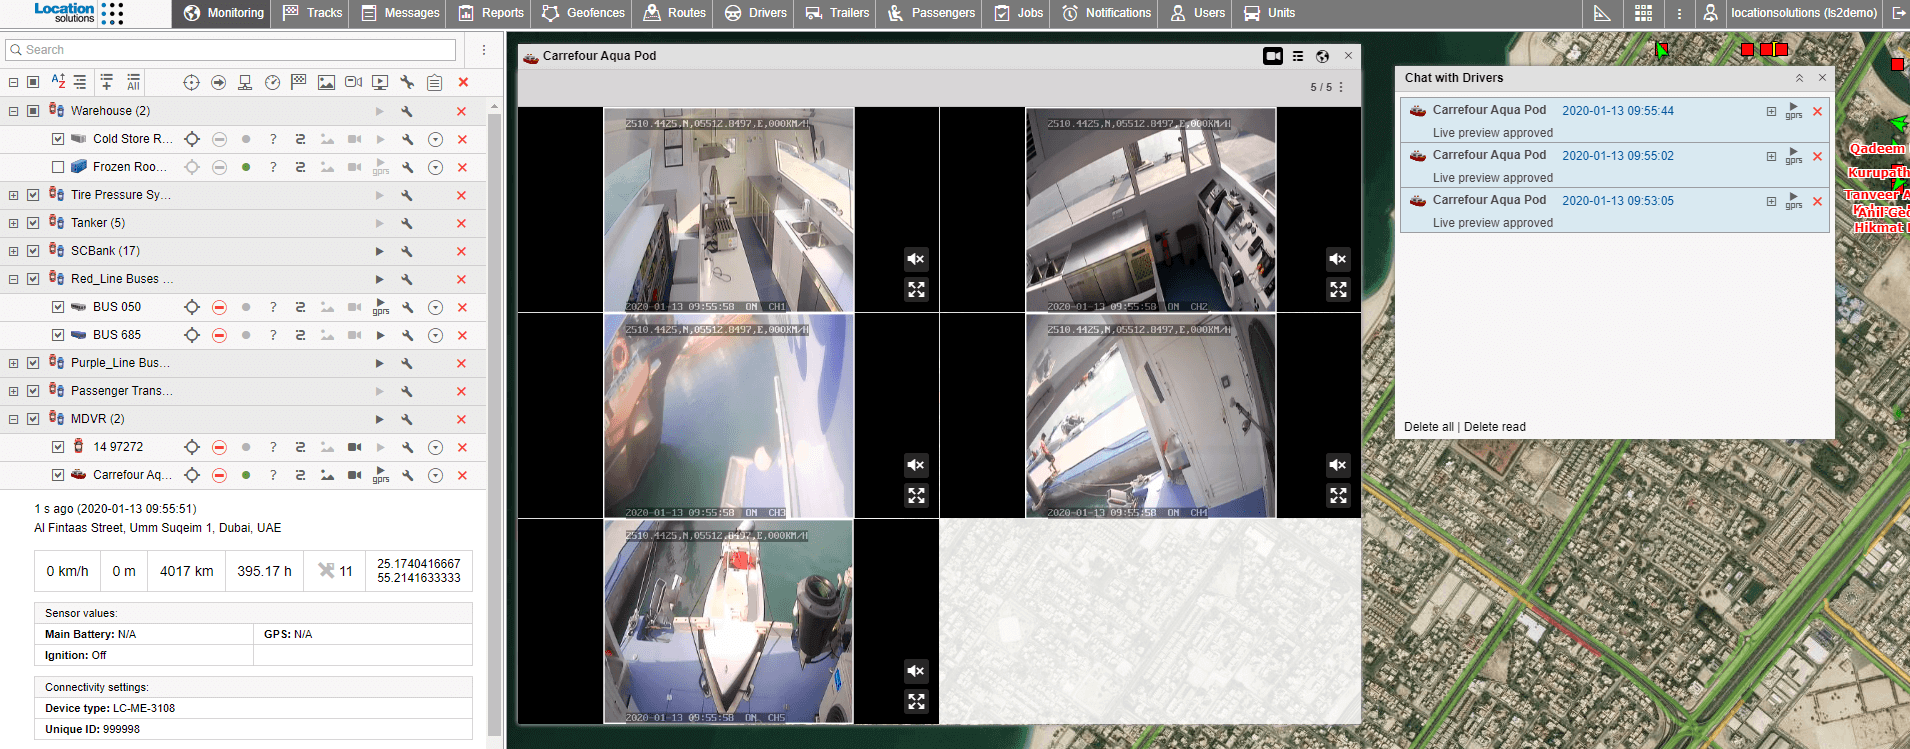Click the crosshair locate icon in units toolbar
The image size is (1910, 749).
[x=191, y=82]
